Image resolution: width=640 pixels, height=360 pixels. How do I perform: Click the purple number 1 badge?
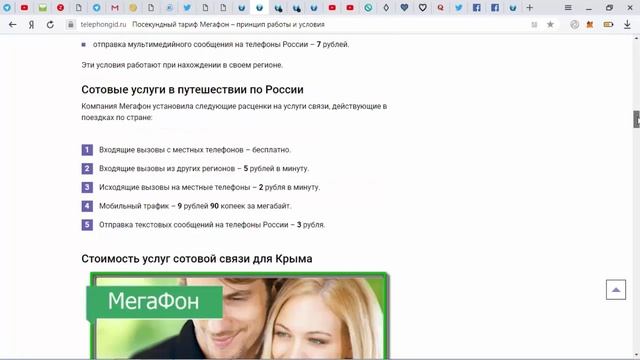pos(87,150)
